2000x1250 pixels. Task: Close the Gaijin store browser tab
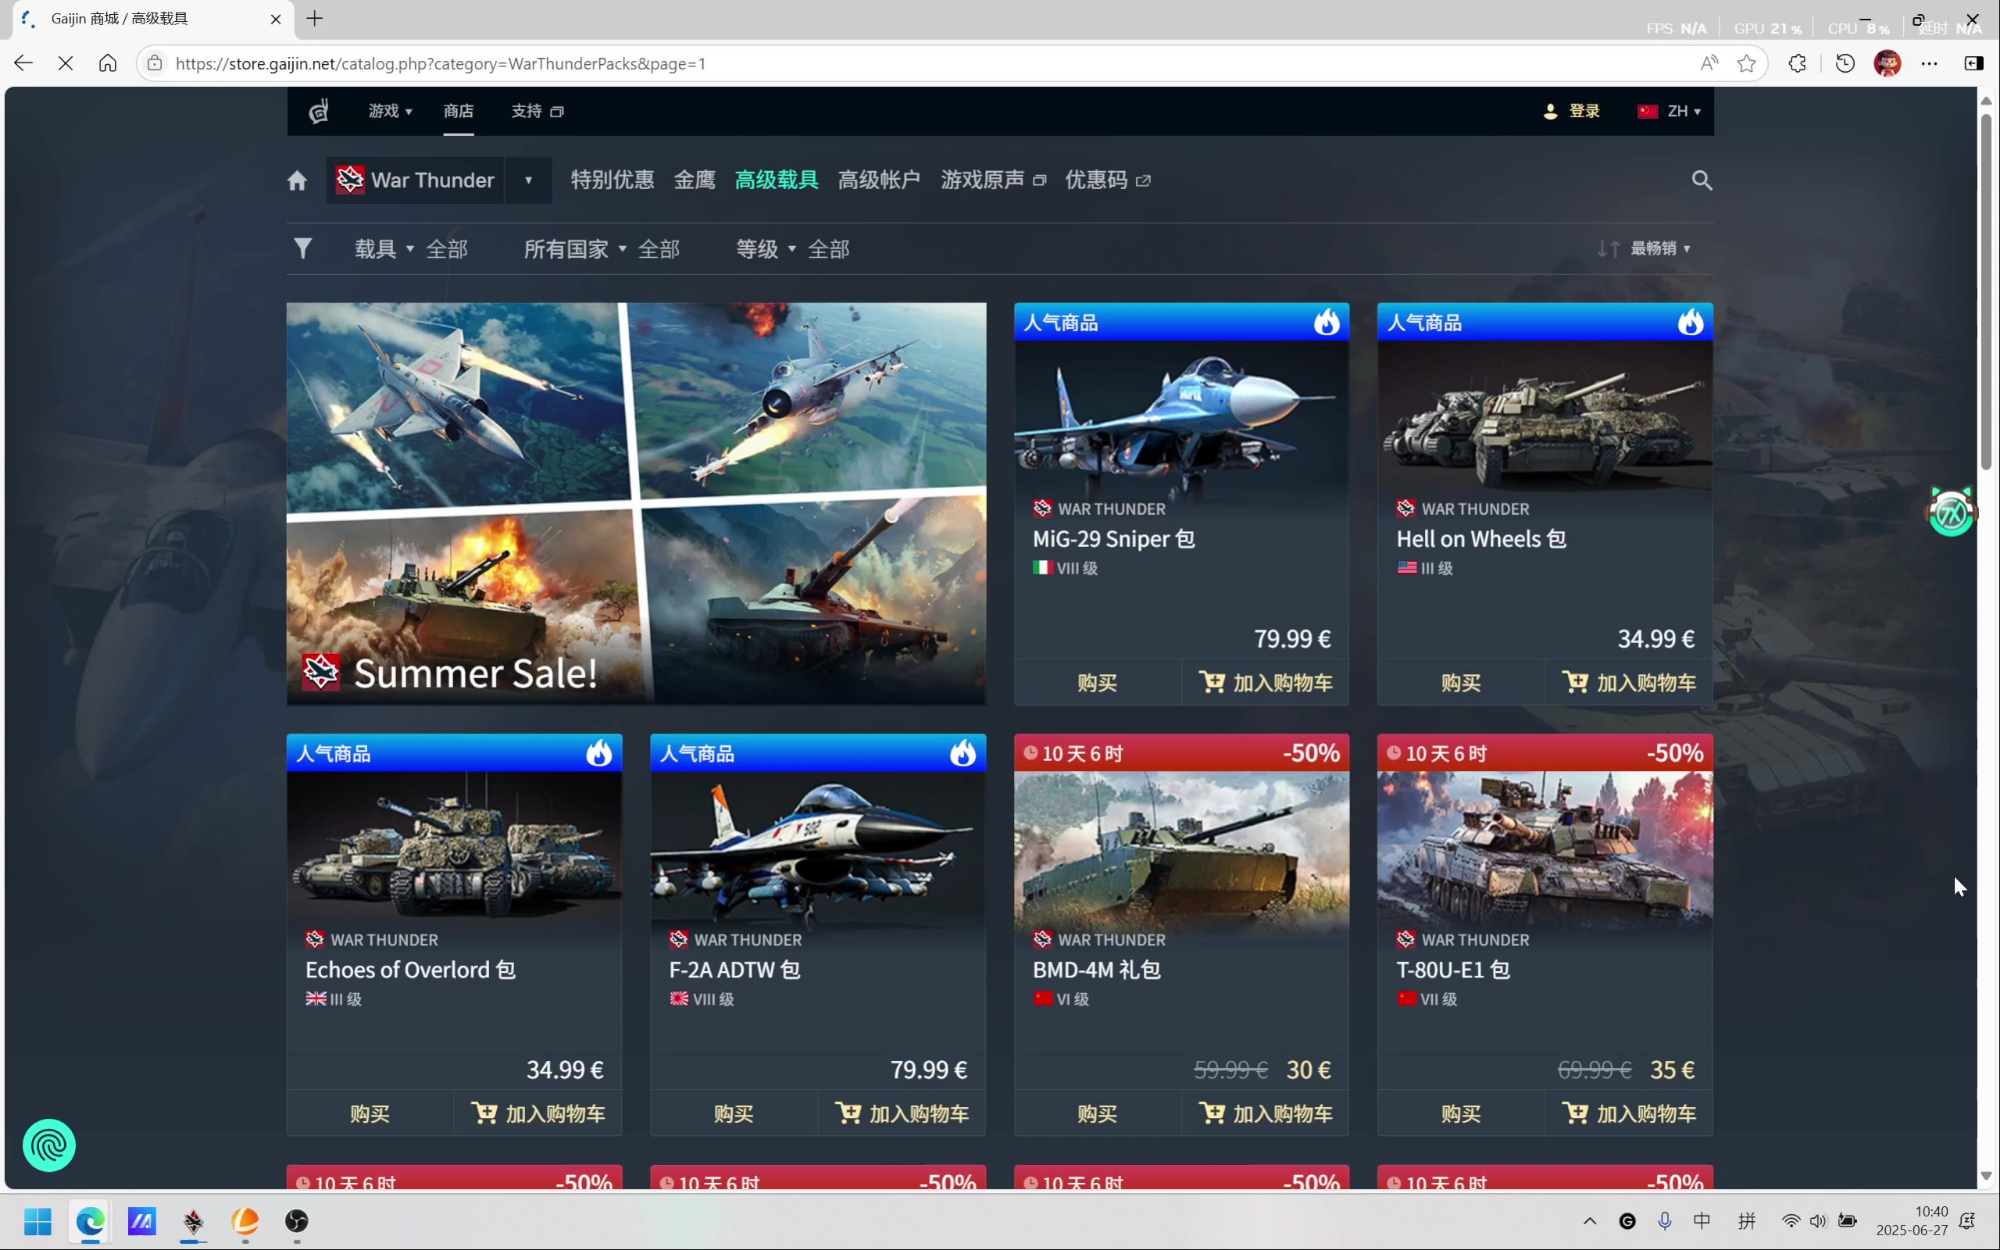(276, 19)
